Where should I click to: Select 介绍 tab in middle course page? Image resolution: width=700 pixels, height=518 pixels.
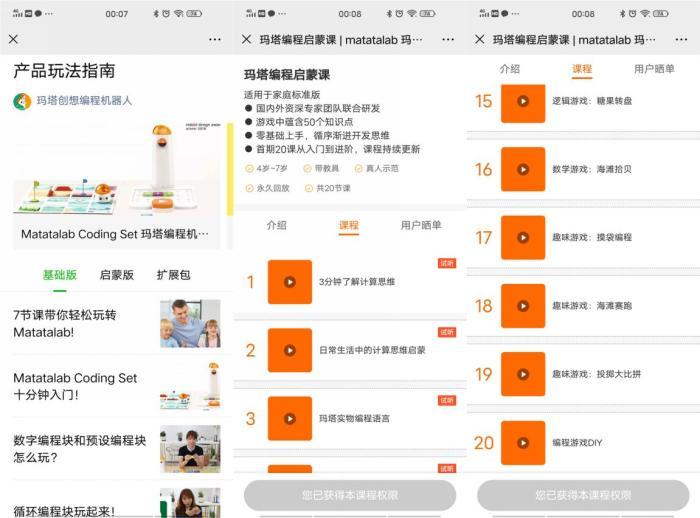tap(276, 225)
